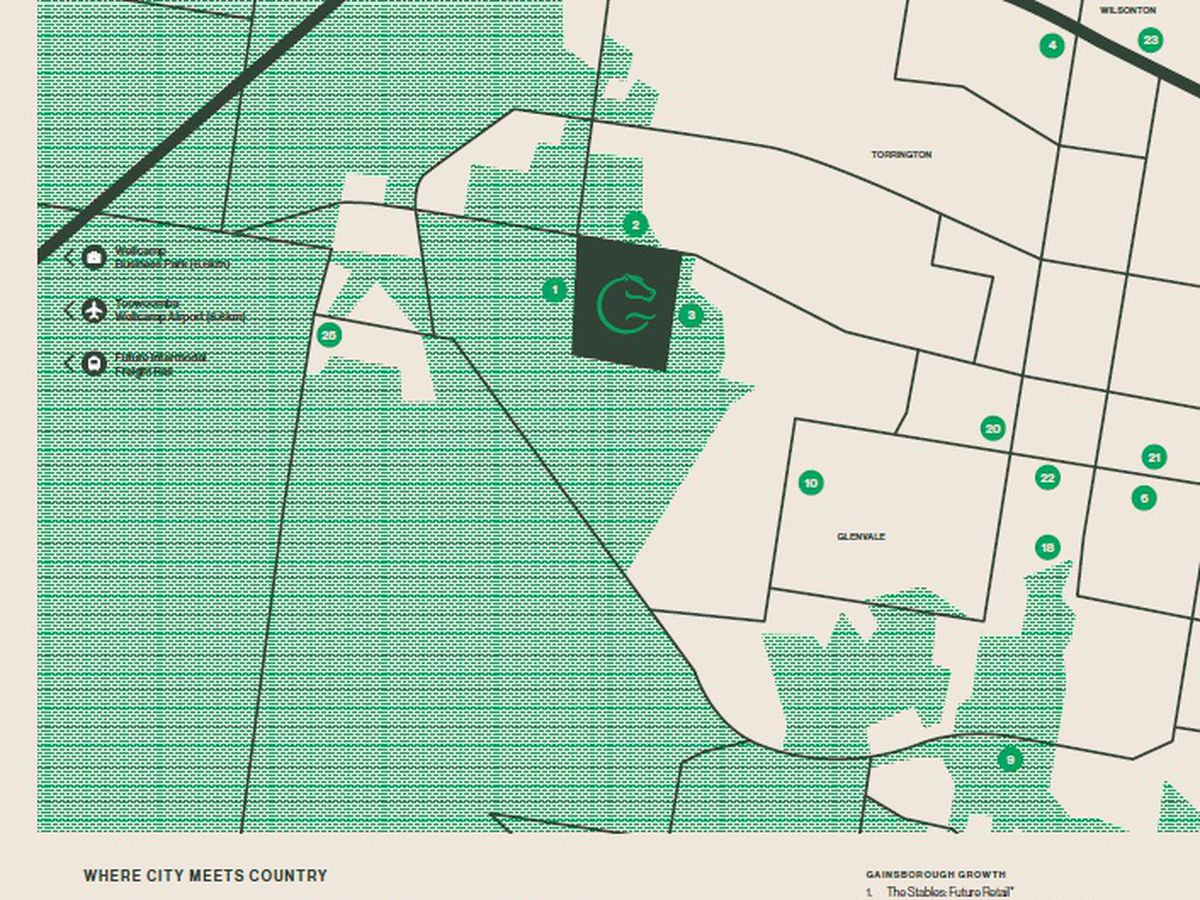Click the briefcase Business Park icon
Viewport: 1200px width, 900px height.
(94, 258)
